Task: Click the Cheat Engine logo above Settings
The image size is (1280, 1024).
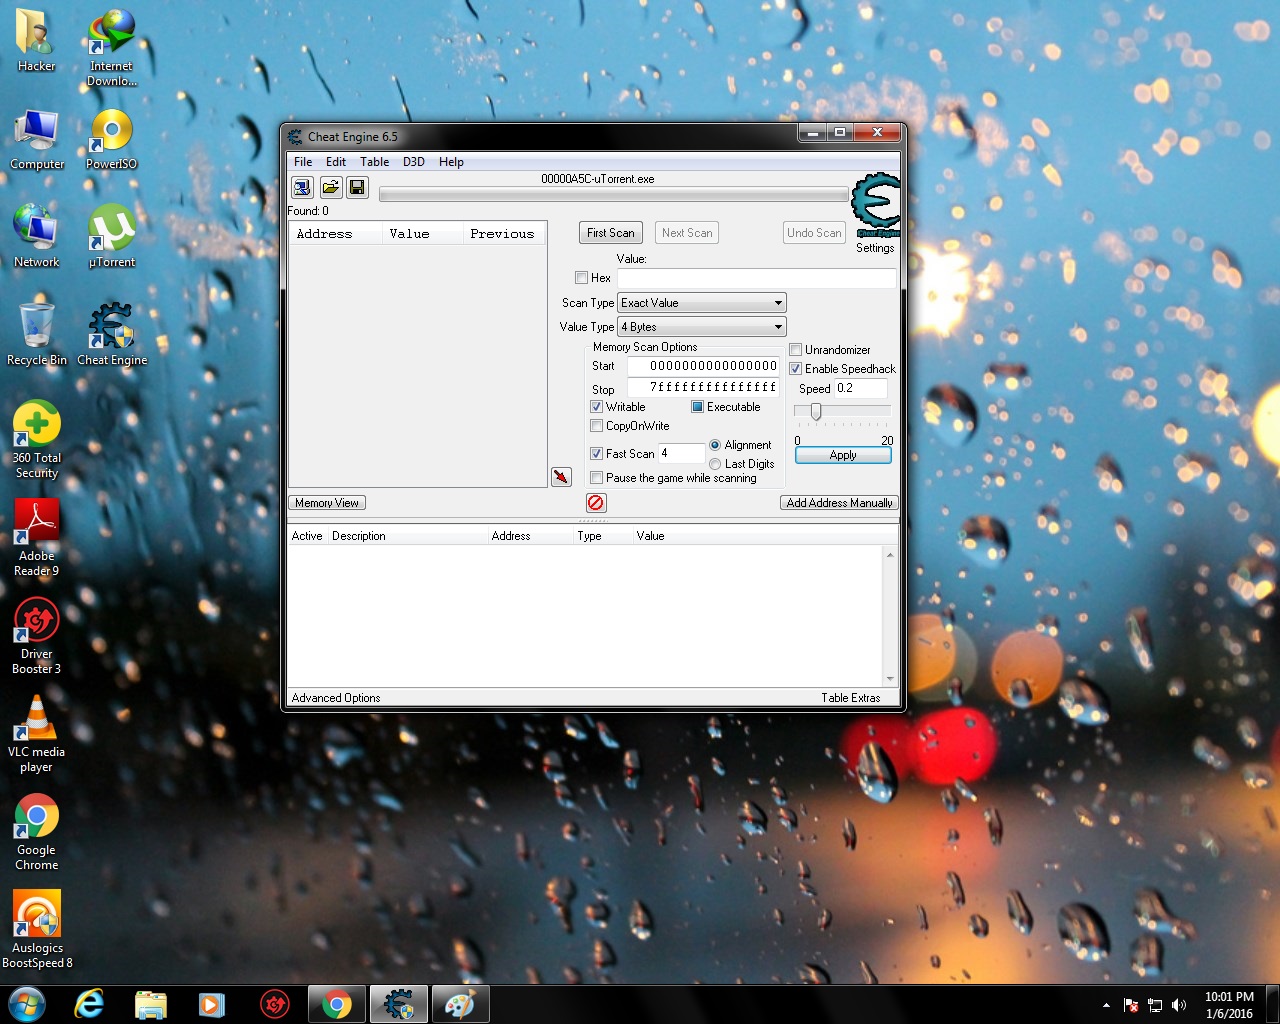Action: 875,205
